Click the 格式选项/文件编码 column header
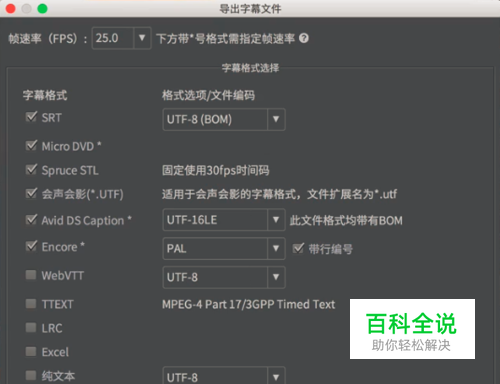This screenshot has width=500, height=384. pyautogui.click(x=208, y=95)
